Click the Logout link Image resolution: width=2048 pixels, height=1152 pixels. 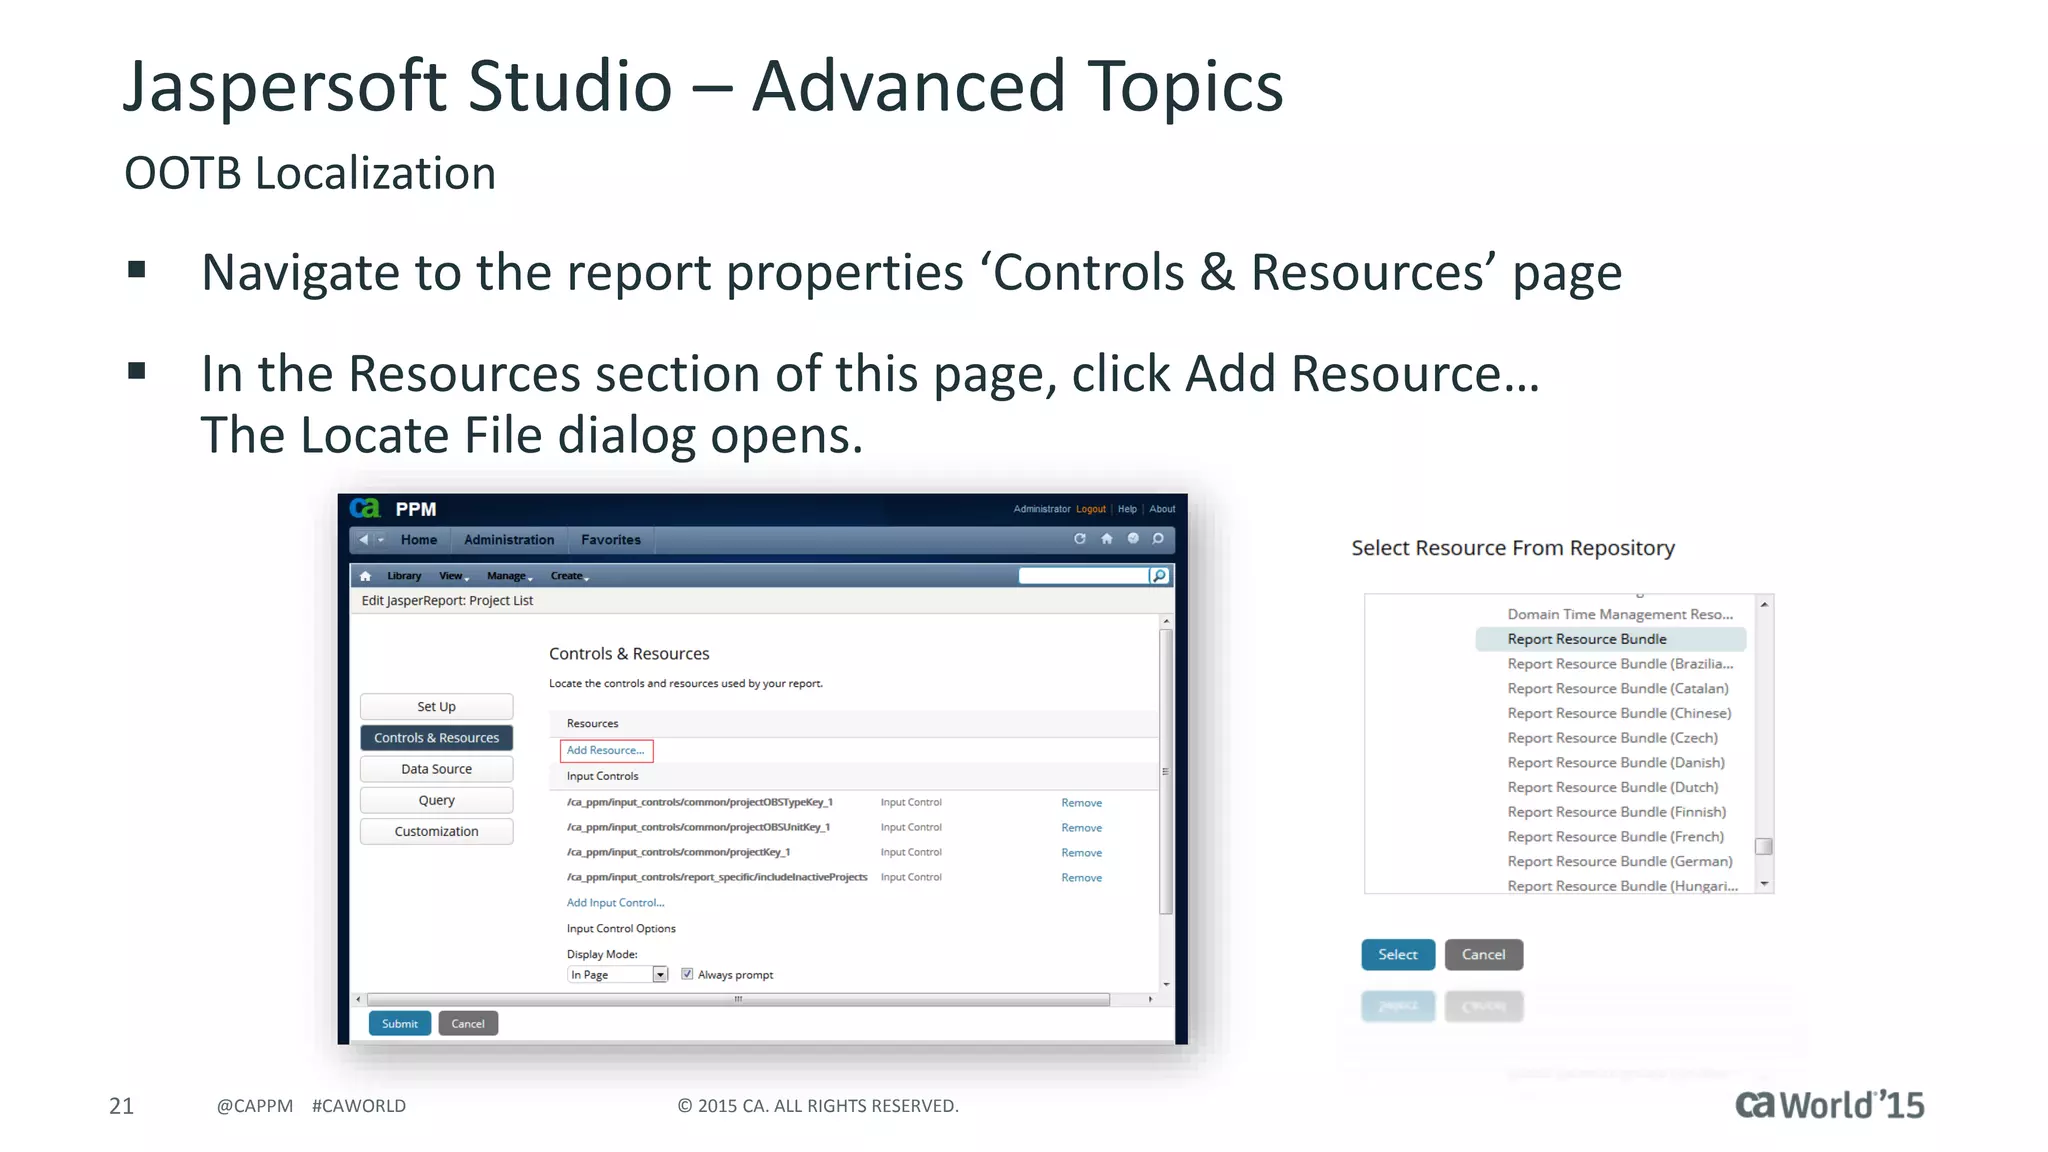tap(1091, 509)
